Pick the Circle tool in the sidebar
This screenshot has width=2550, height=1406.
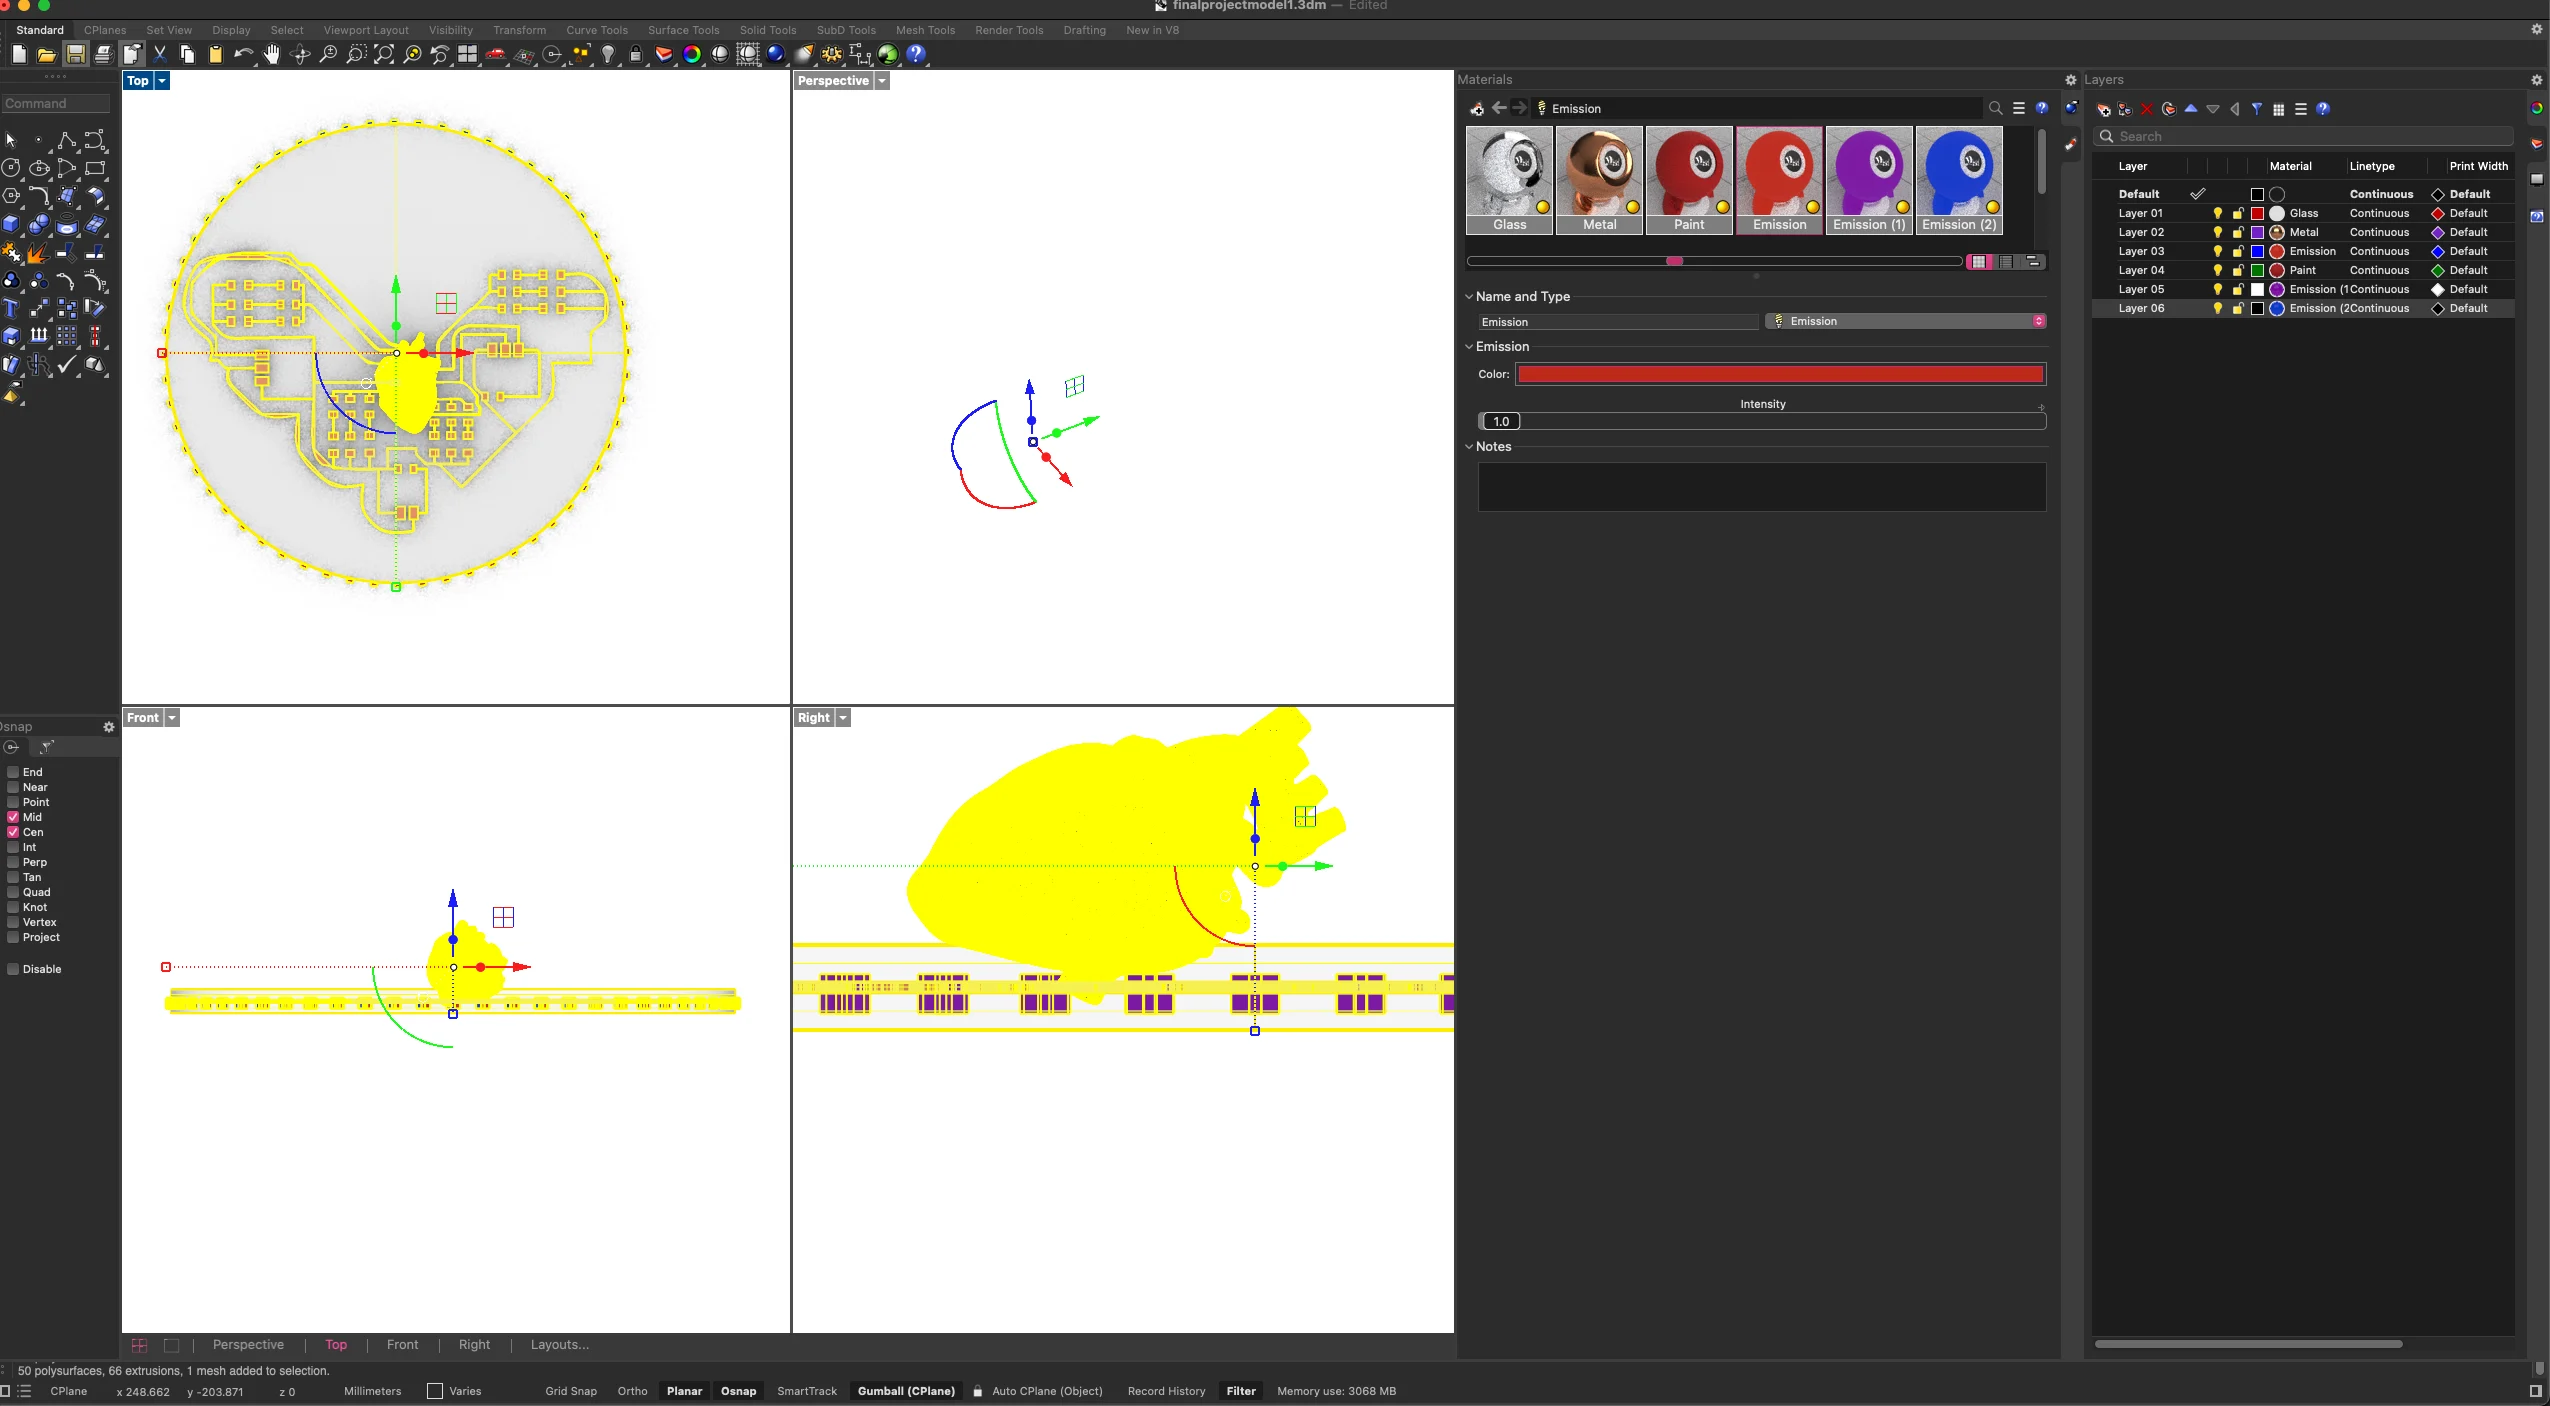click(x=11, y=169)
